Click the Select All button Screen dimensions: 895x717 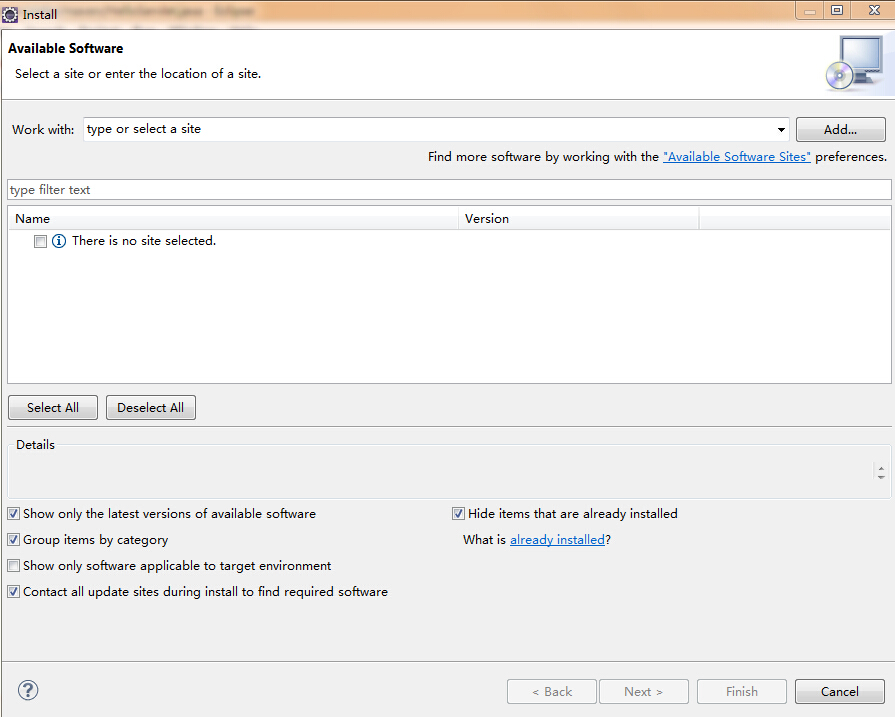(53, 408)
